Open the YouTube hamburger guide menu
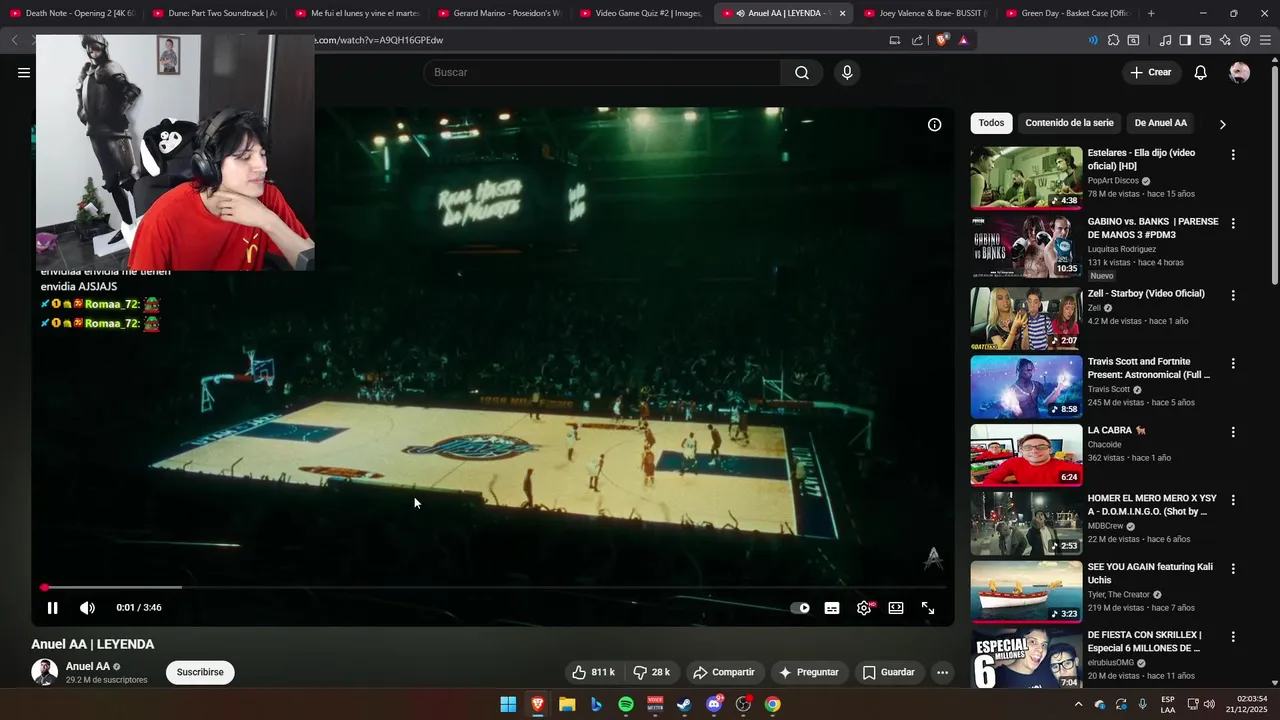 [24, 72]
